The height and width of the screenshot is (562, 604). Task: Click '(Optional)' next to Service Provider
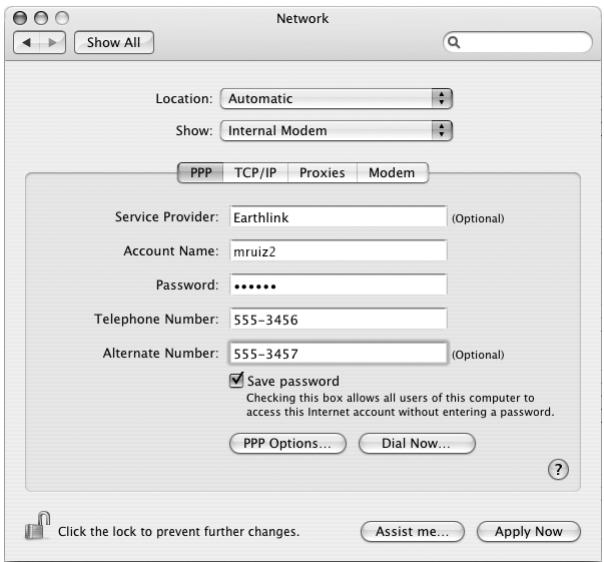pyautogui.click(x=478, y=218)
